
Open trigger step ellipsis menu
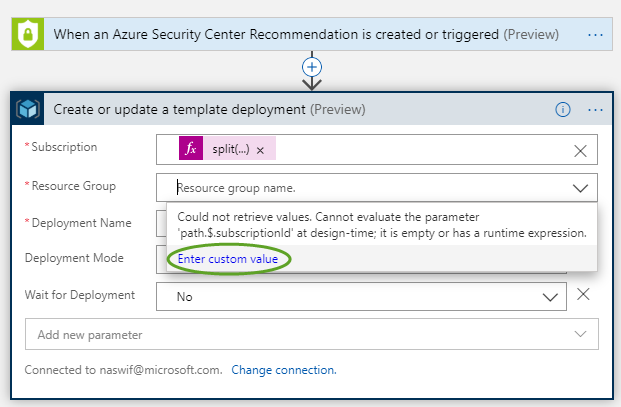pos(595,35)
